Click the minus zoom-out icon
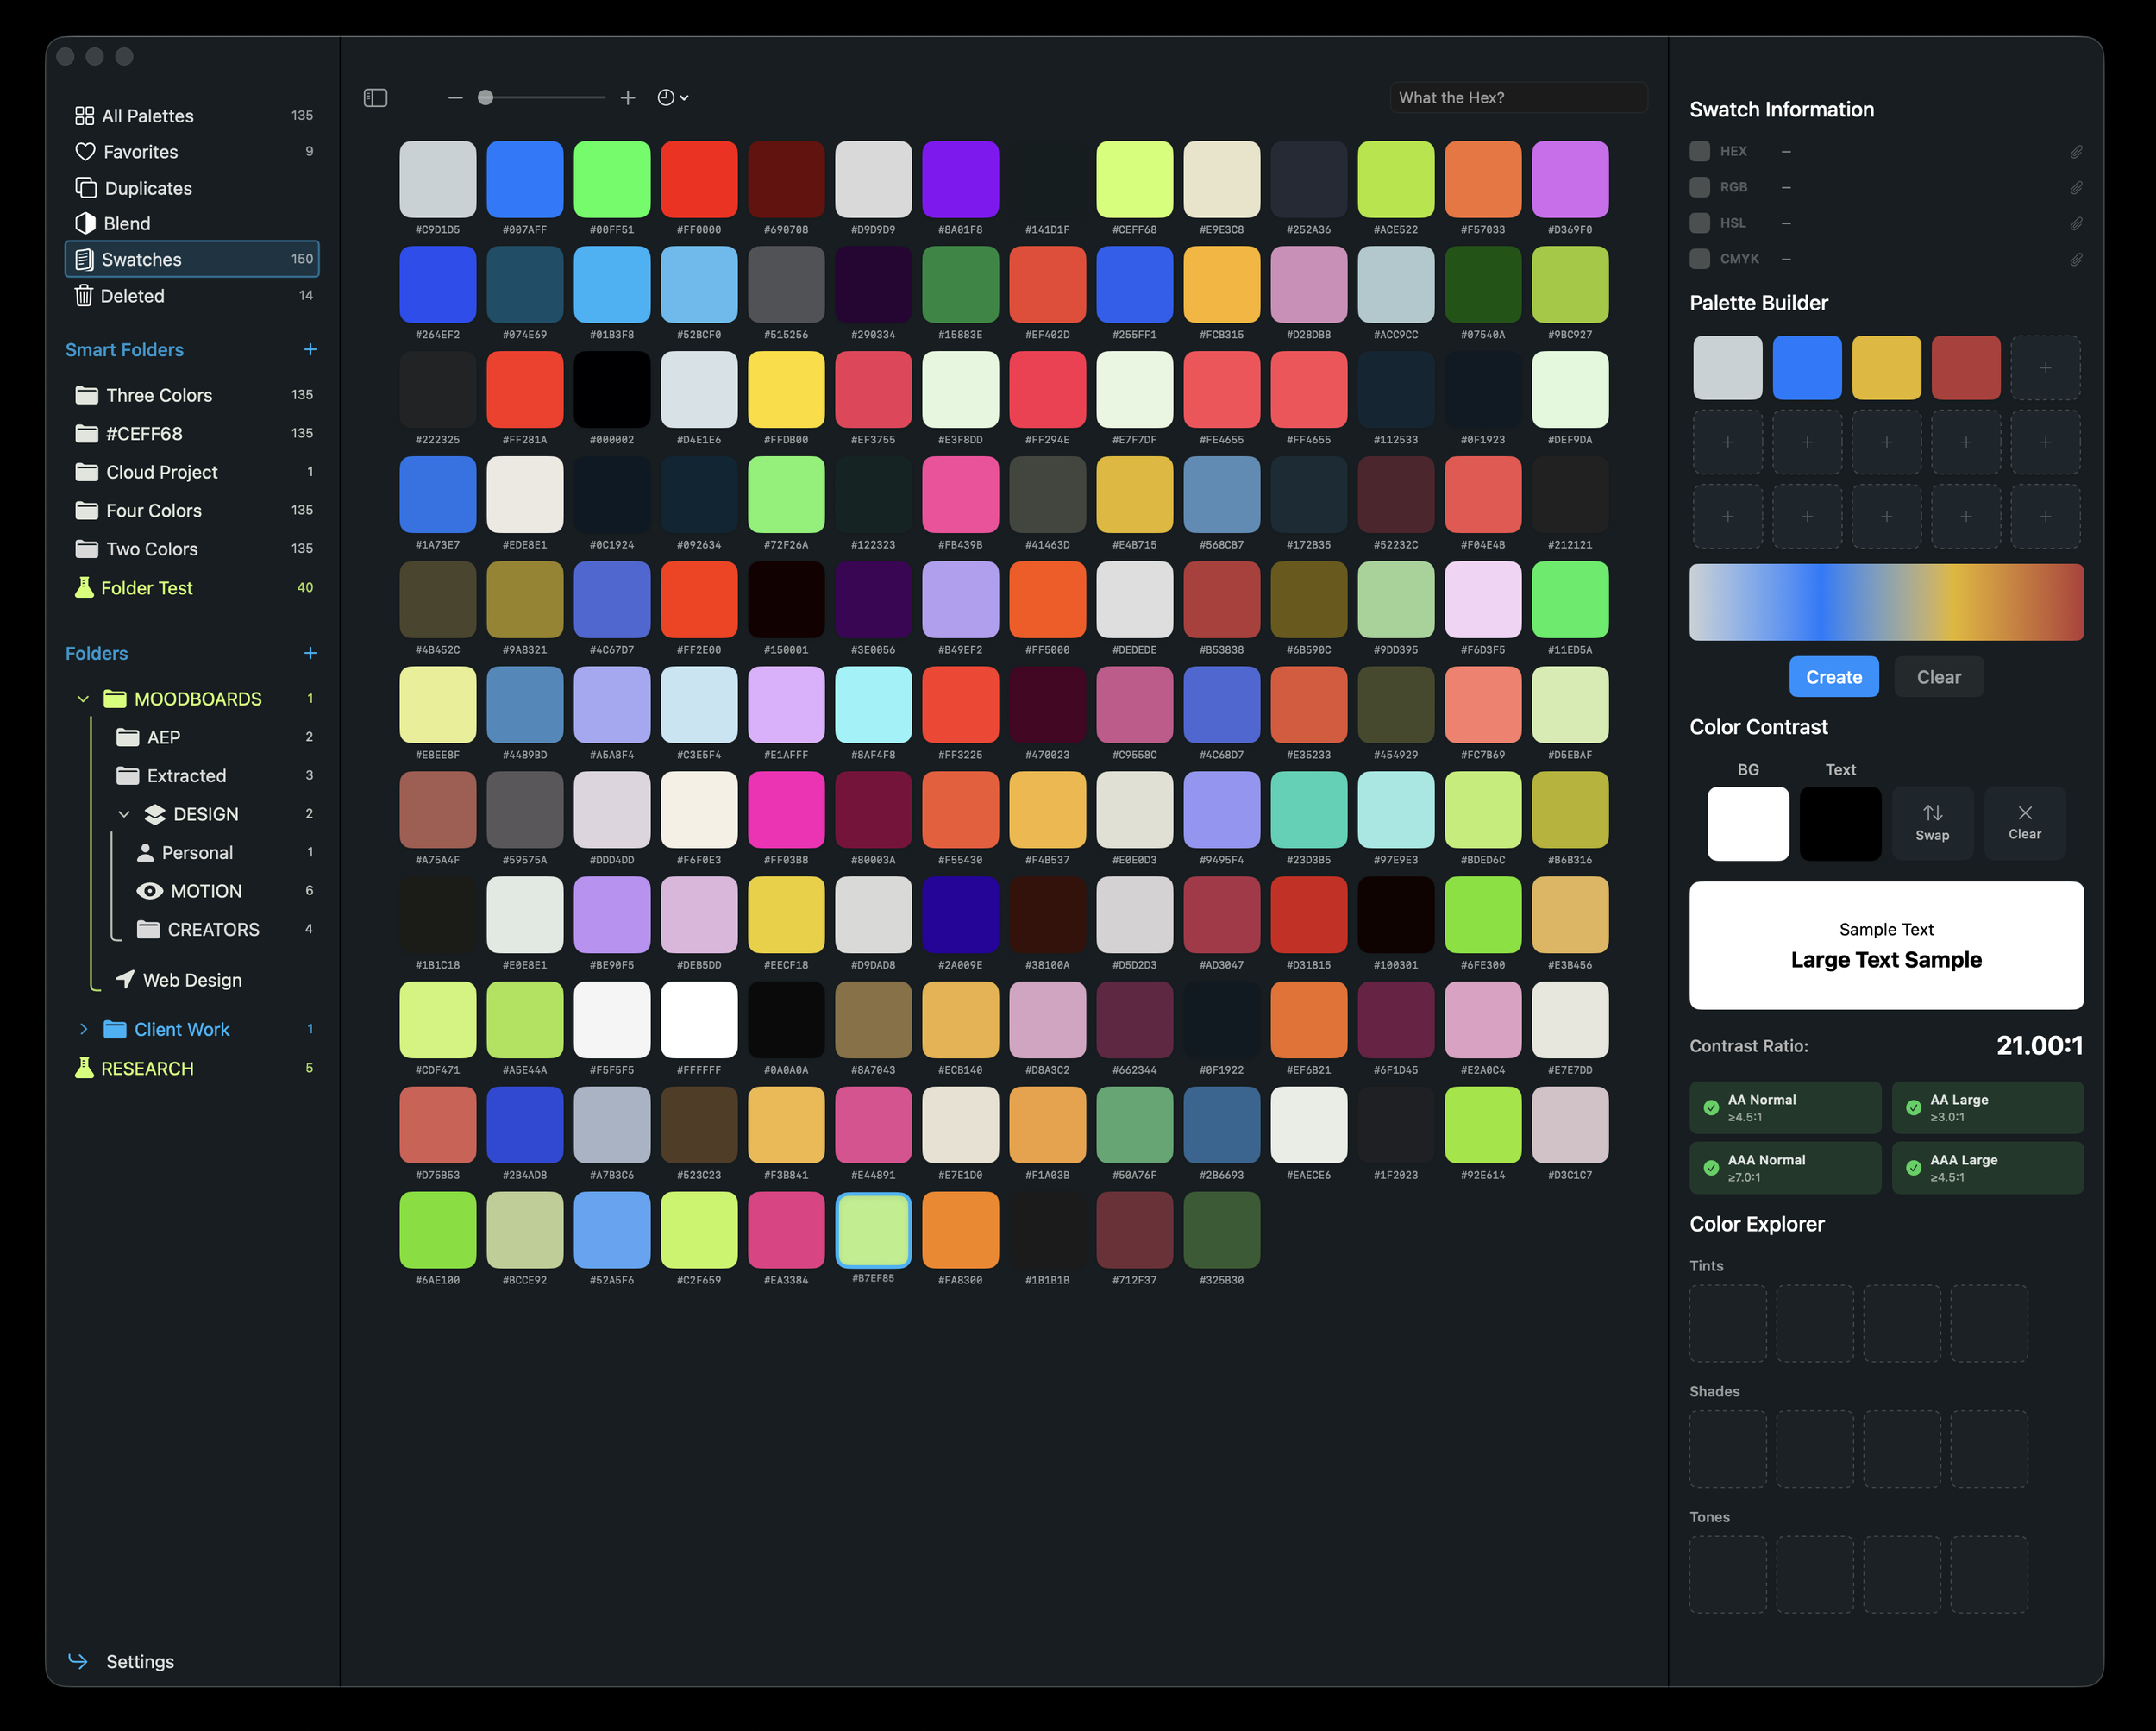Viewport: 2156px width, 1731px height. [455, 97]
